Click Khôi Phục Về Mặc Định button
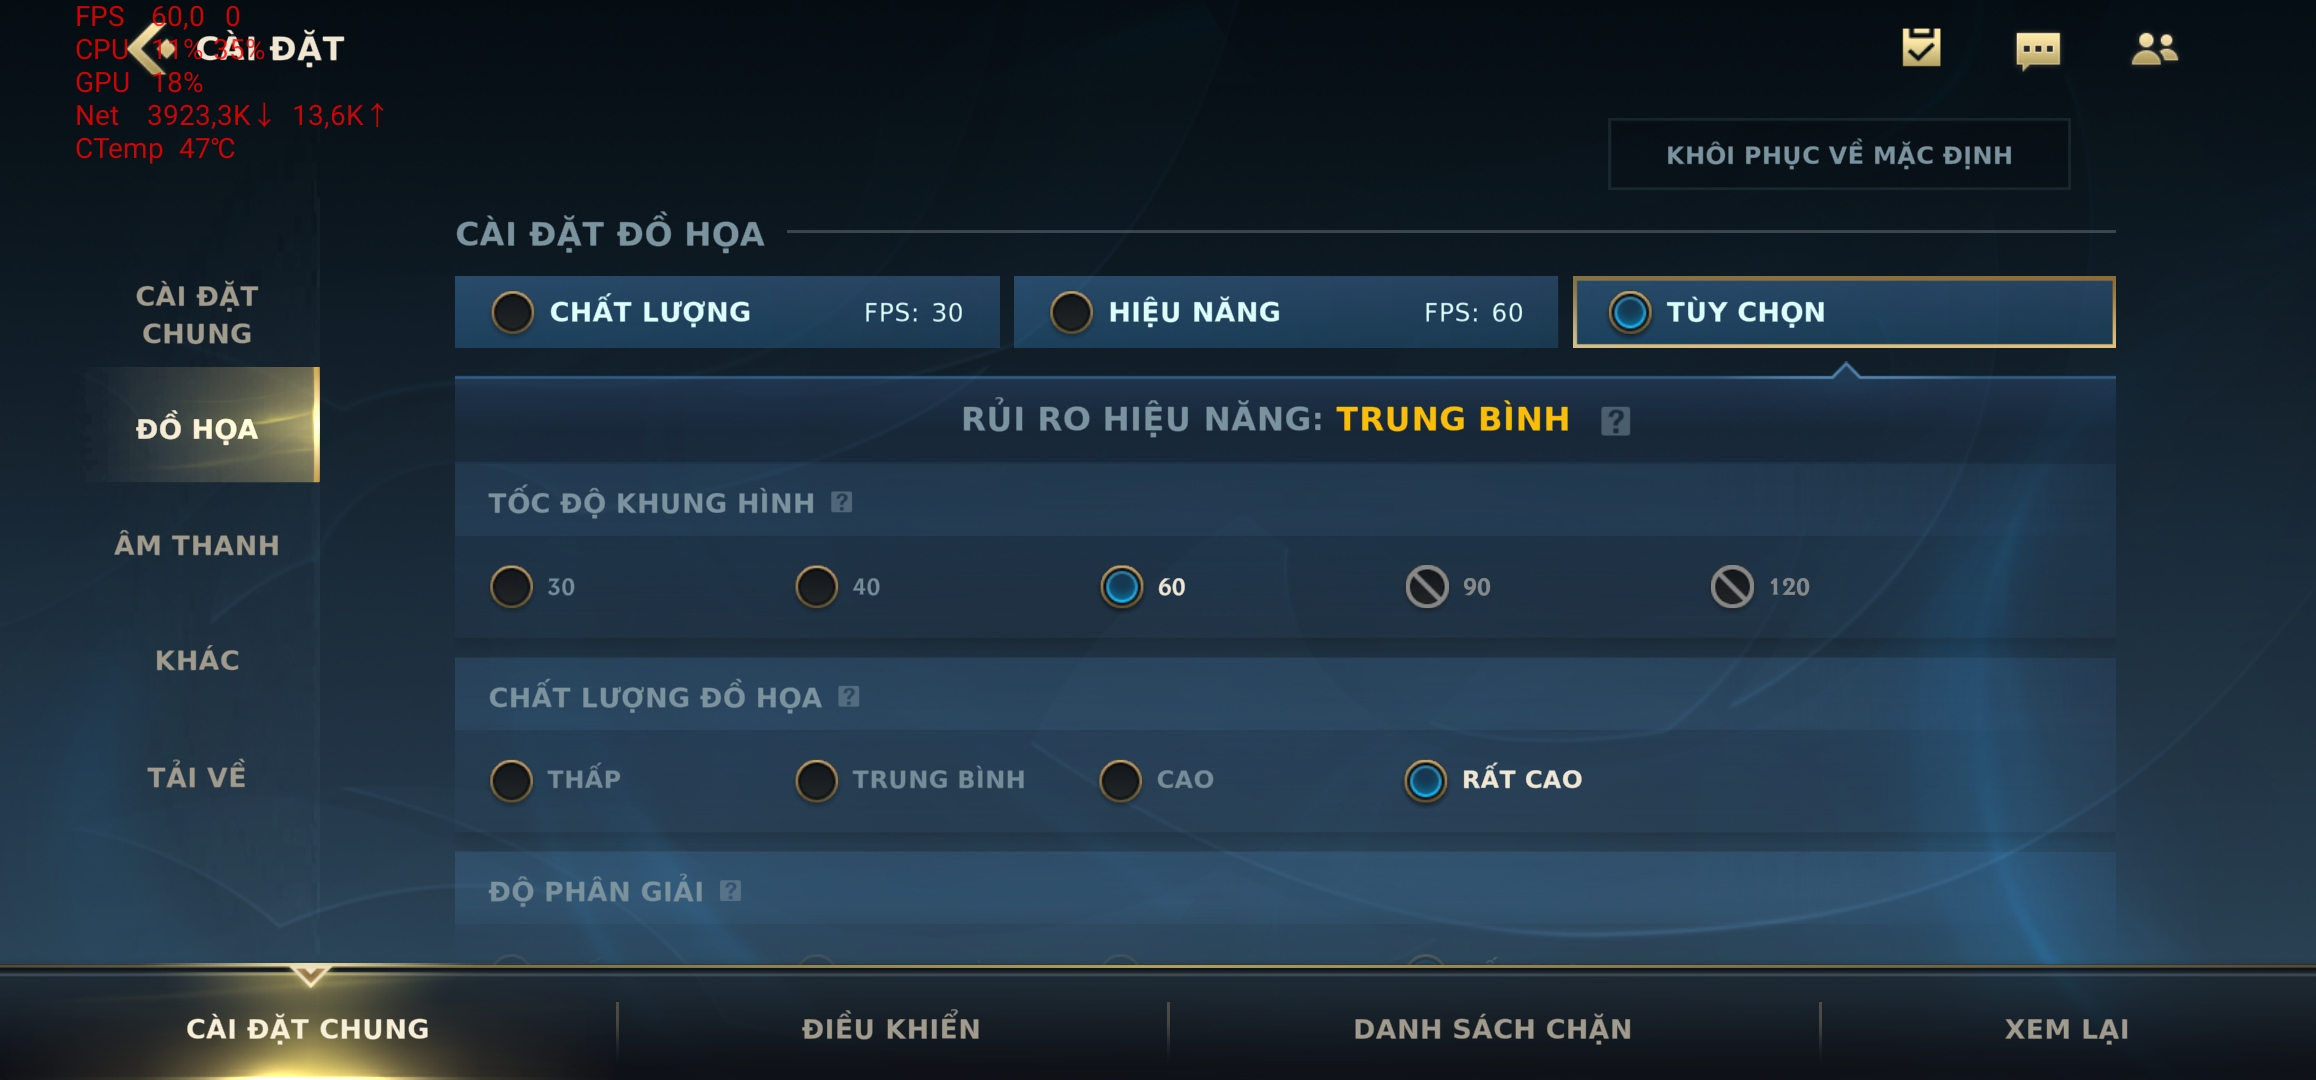The height and width of the screenshot is (1080, 2316). pyautogui.click(x=1839, y=155)
